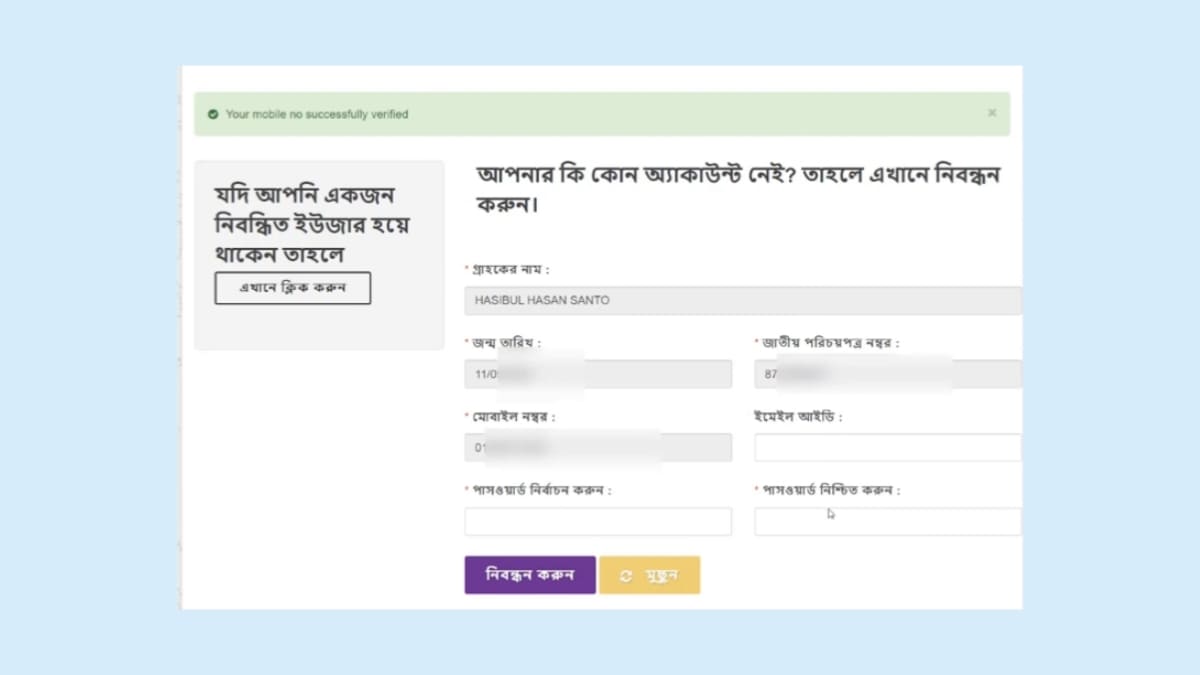This screenshot has height=675, width=1200.
Task: Click the green checkmark icon in the alert
Action: coord(212,114)
